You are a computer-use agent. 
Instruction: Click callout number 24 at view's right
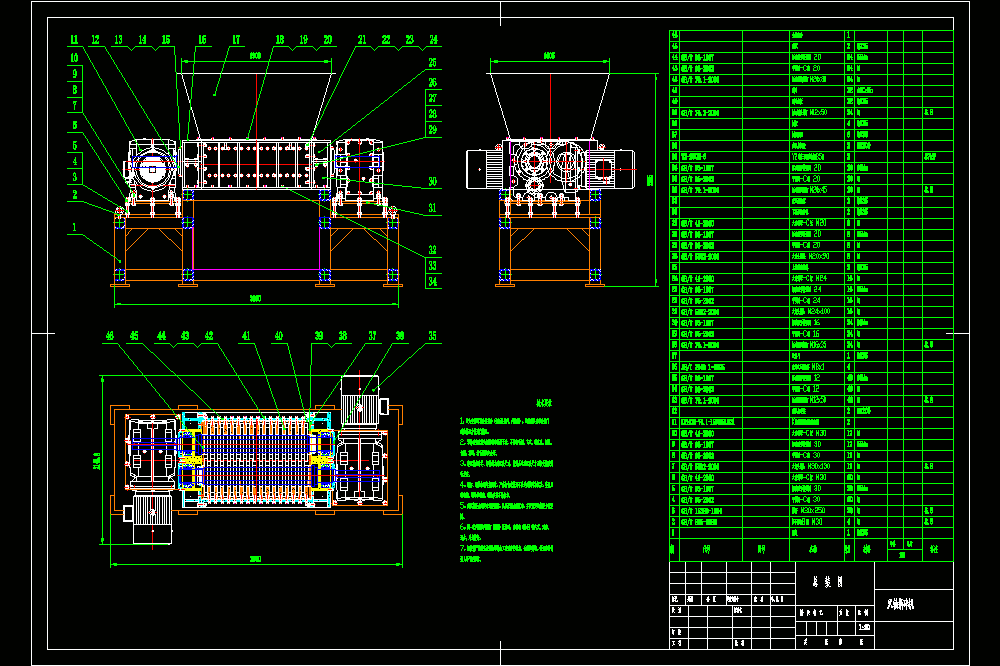434,40
